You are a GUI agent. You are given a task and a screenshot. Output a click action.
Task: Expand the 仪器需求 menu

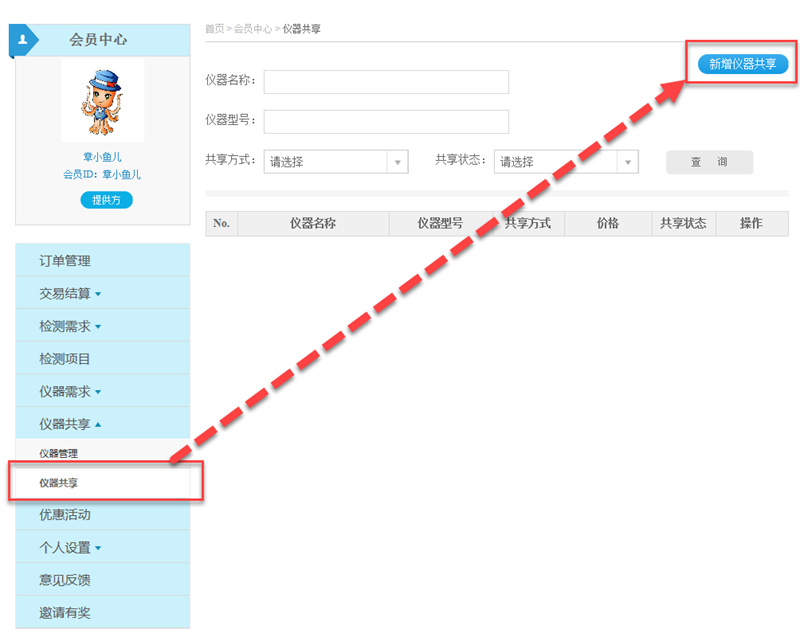[x=70, y=392]
